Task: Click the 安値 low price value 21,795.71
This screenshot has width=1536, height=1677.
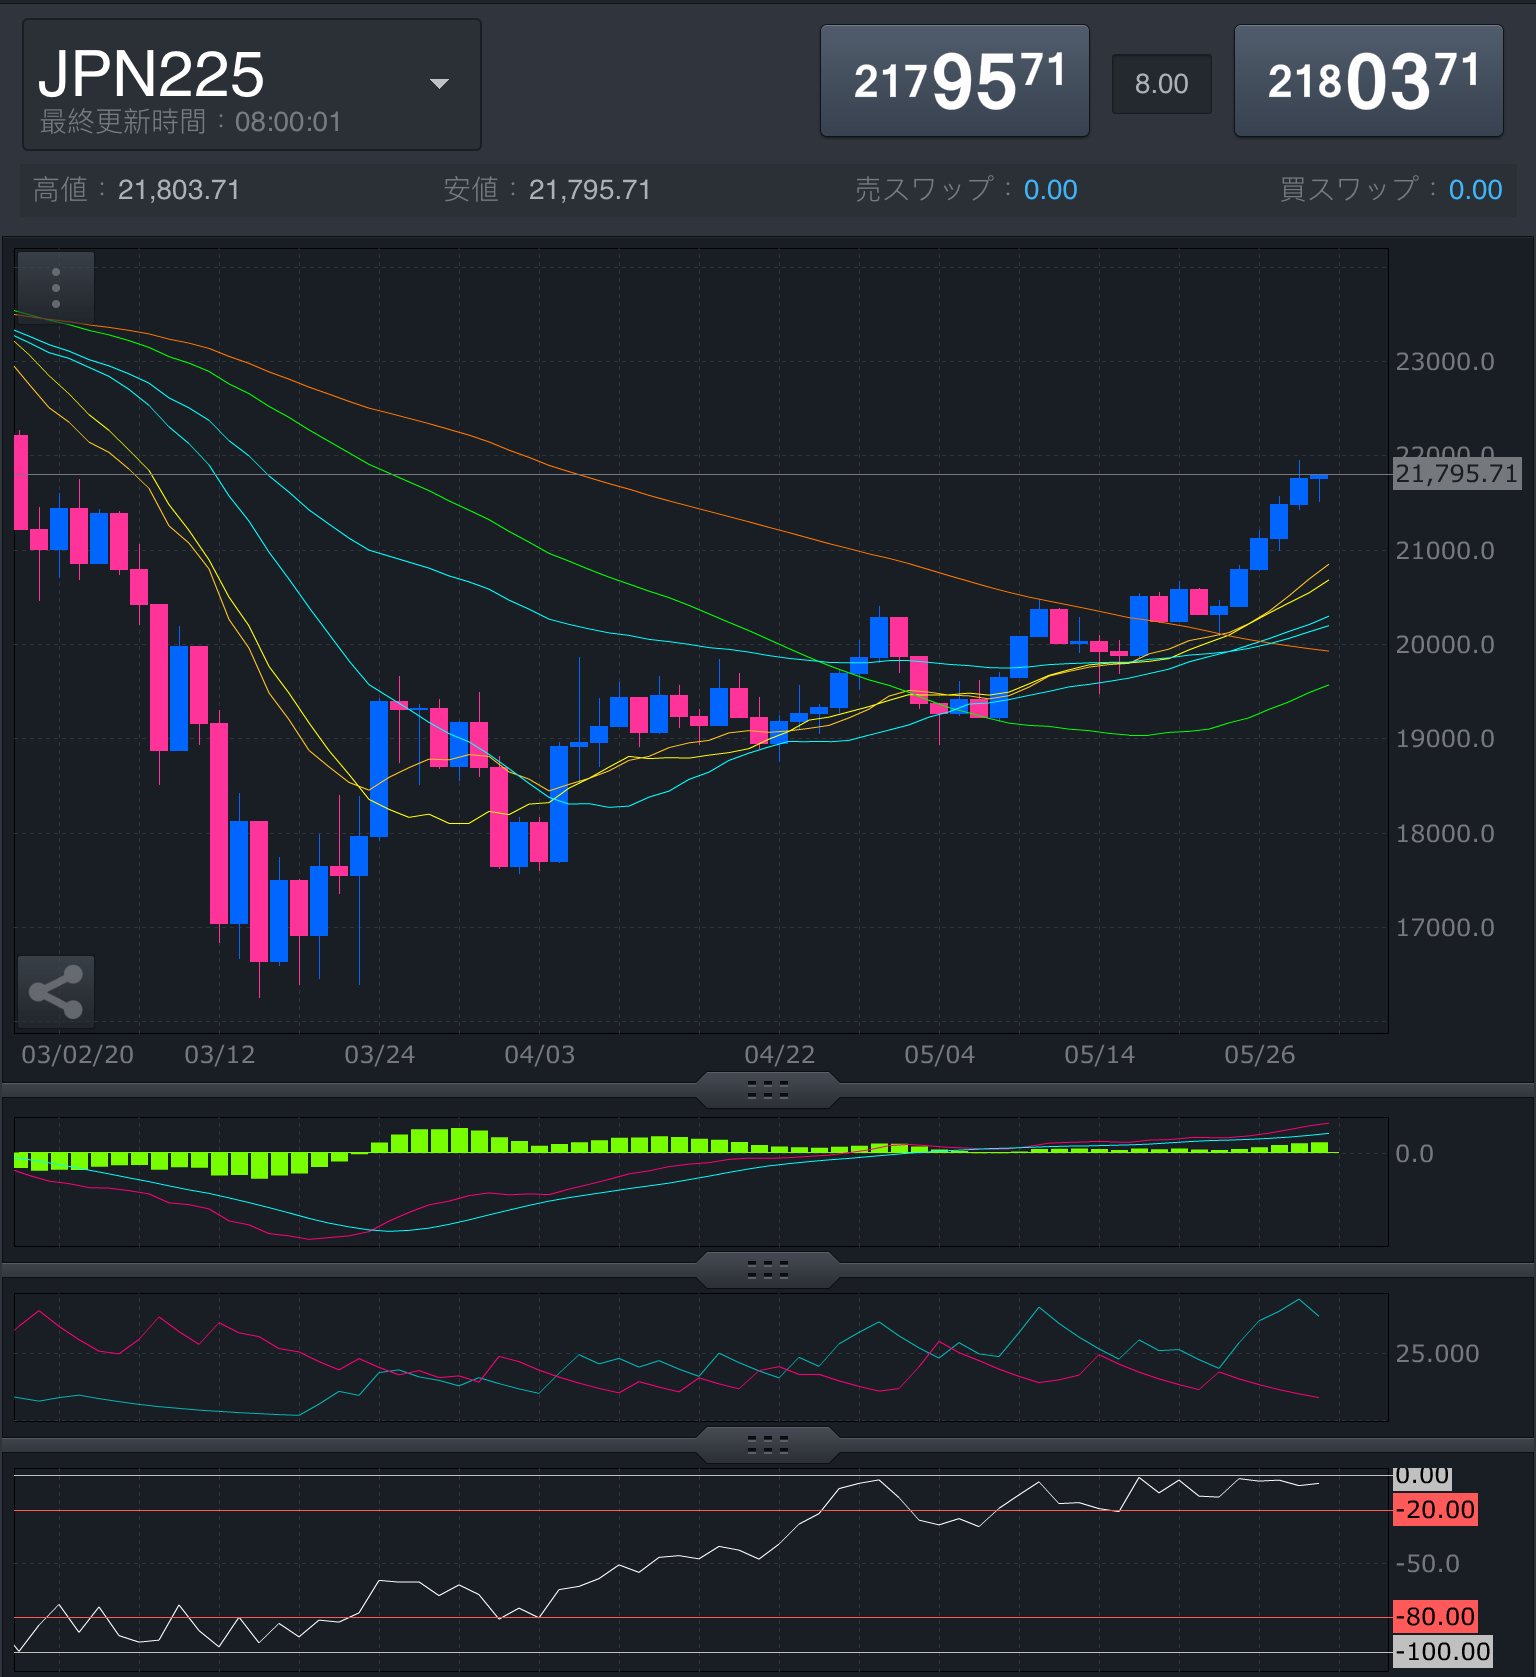Action: 589,190
